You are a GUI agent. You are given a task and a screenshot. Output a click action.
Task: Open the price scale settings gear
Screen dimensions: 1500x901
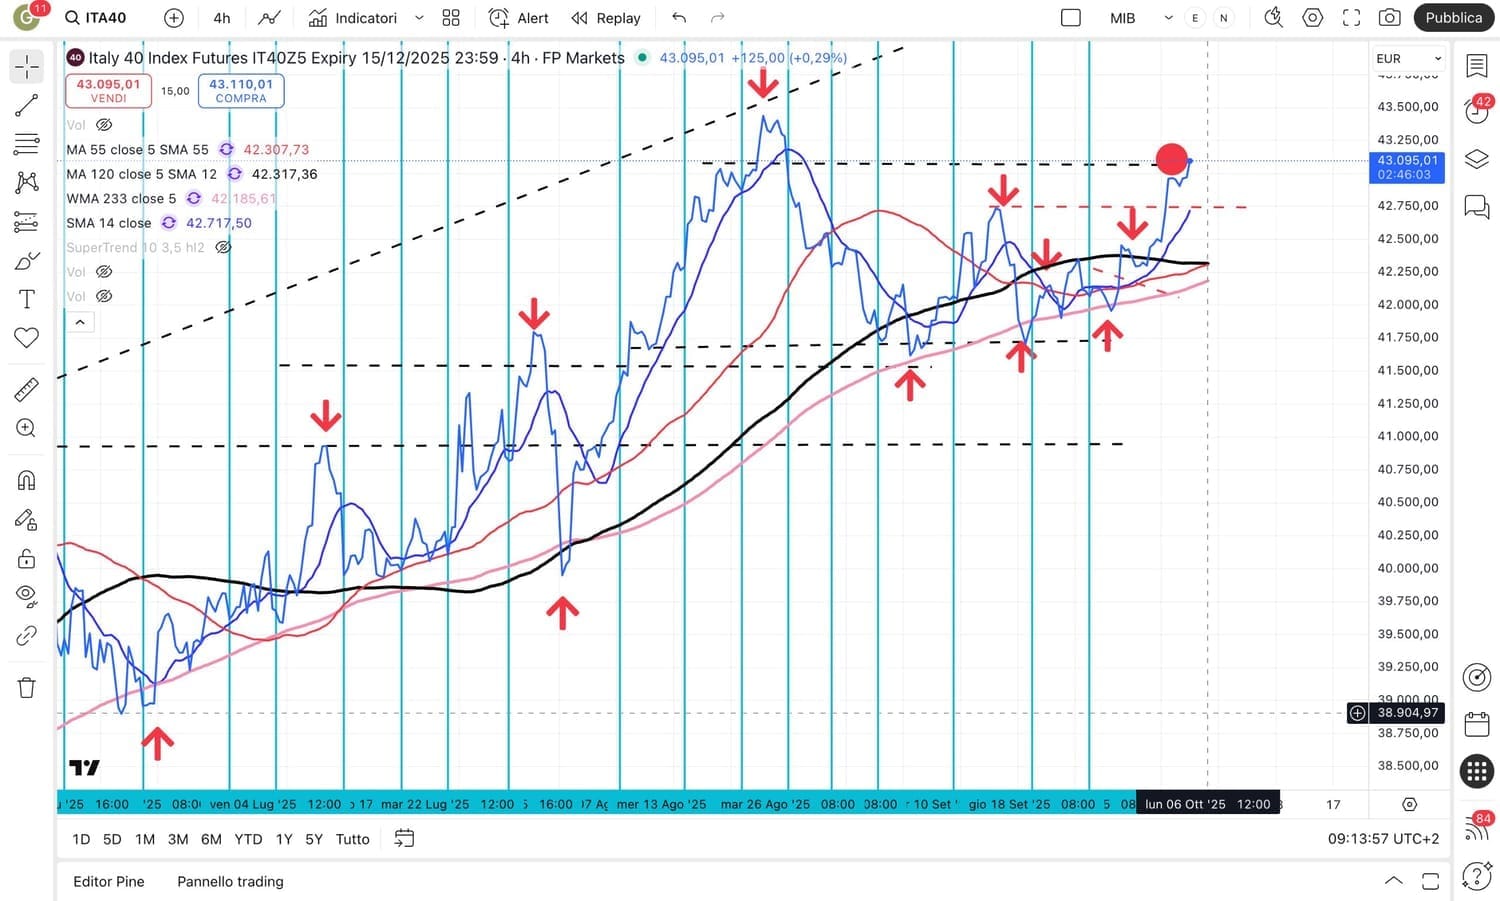[x=1409, y=804]
